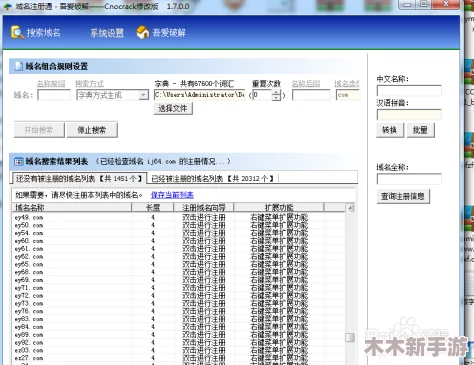The image size is (474, 365).
Task: Click the results list scroll-up arrow
Action: (x=350, y=208)
